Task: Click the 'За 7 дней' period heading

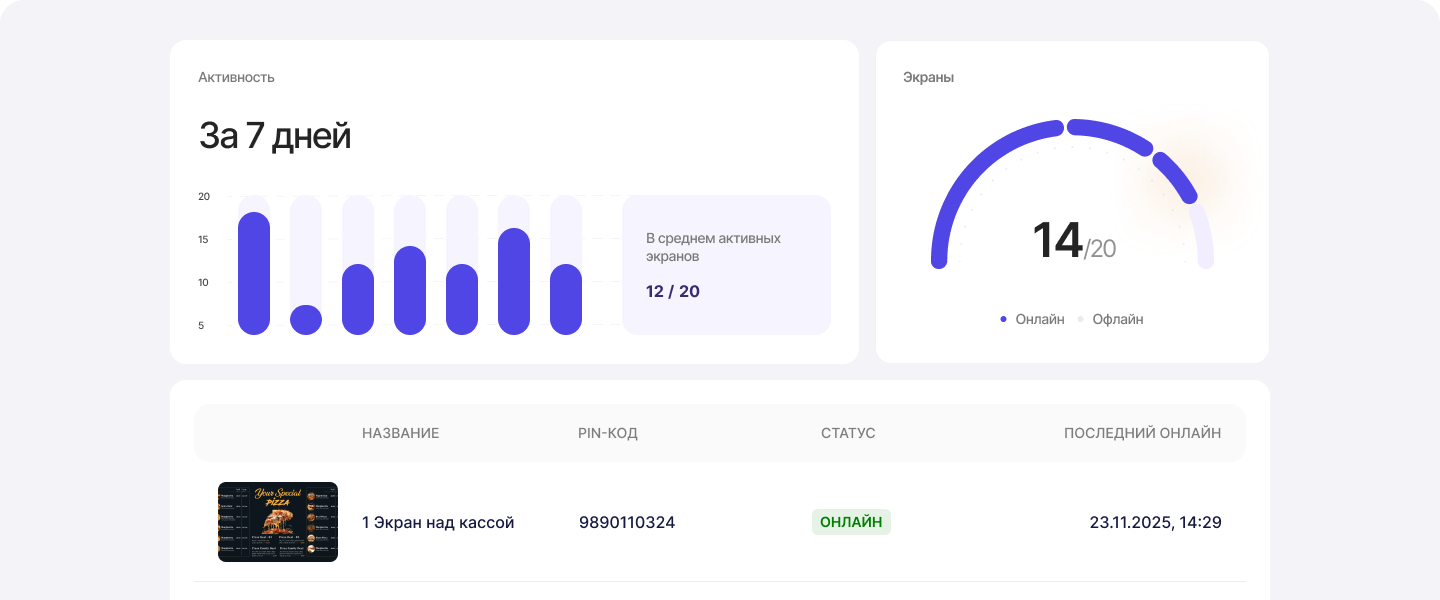Action: pyautogui.click(x=275, y=136)
